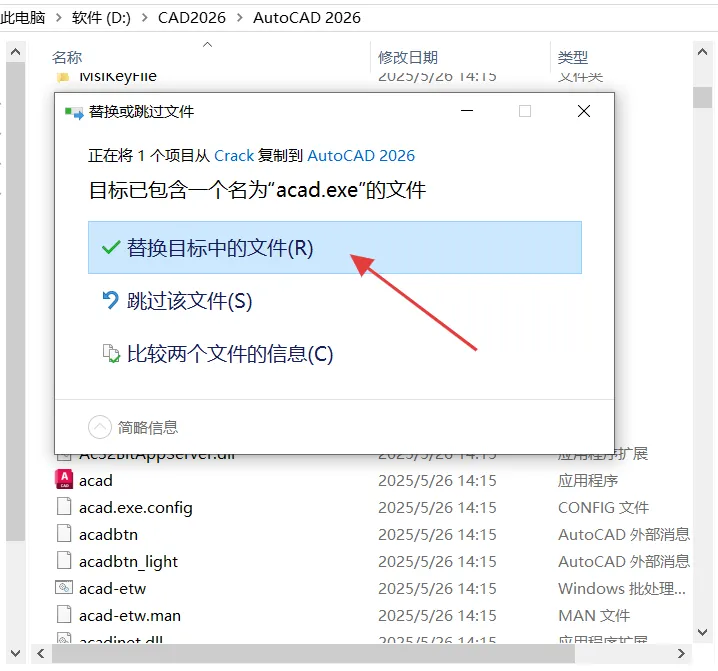Image resolution: width=718 pixels, height=671 pixels.
Task: Click horizontal scrollbar right arrow
Action: (x=681, y=653)
